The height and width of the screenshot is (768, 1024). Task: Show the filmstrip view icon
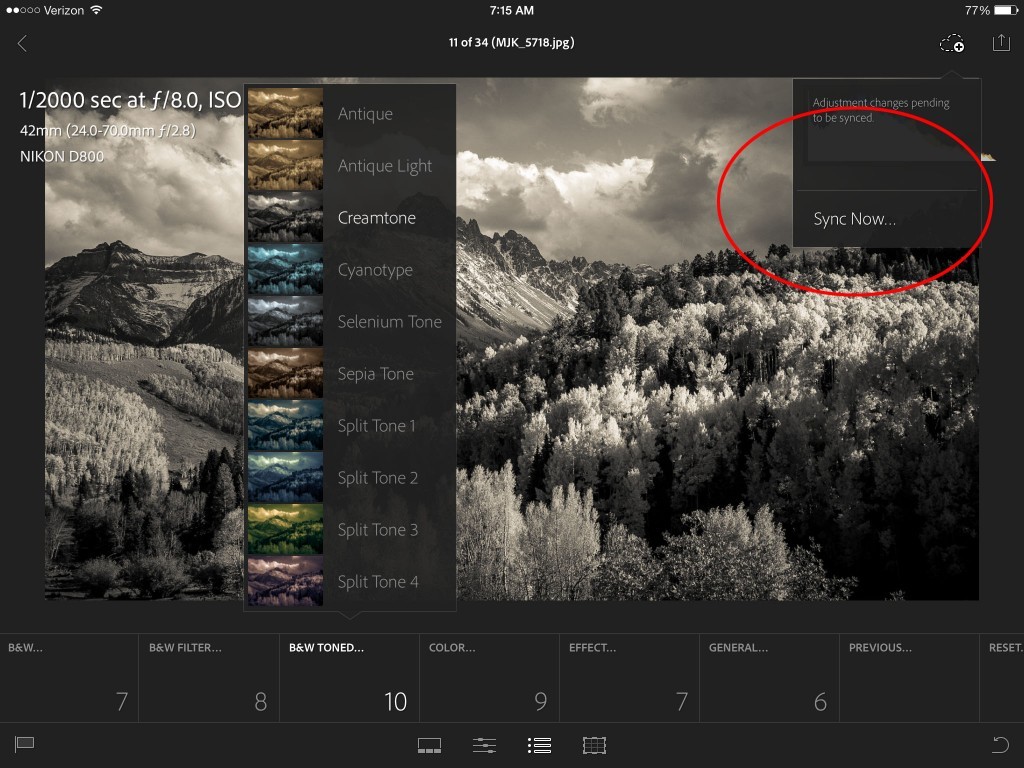pyautogui.click(x=429, y=745)
